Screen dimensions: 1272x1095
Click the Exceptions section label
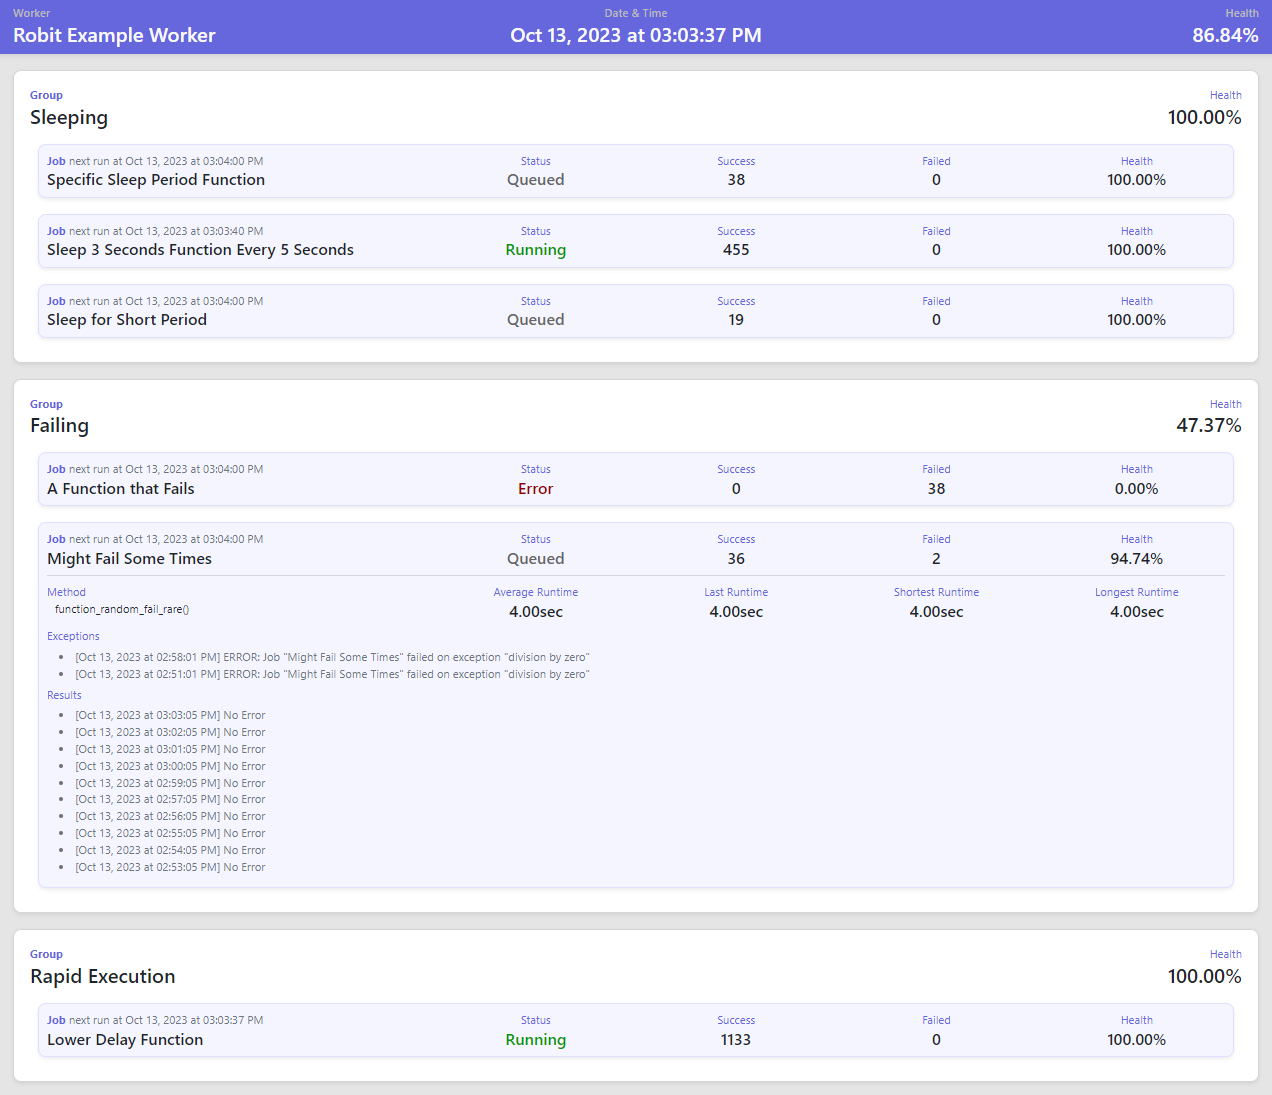[73, 637]
